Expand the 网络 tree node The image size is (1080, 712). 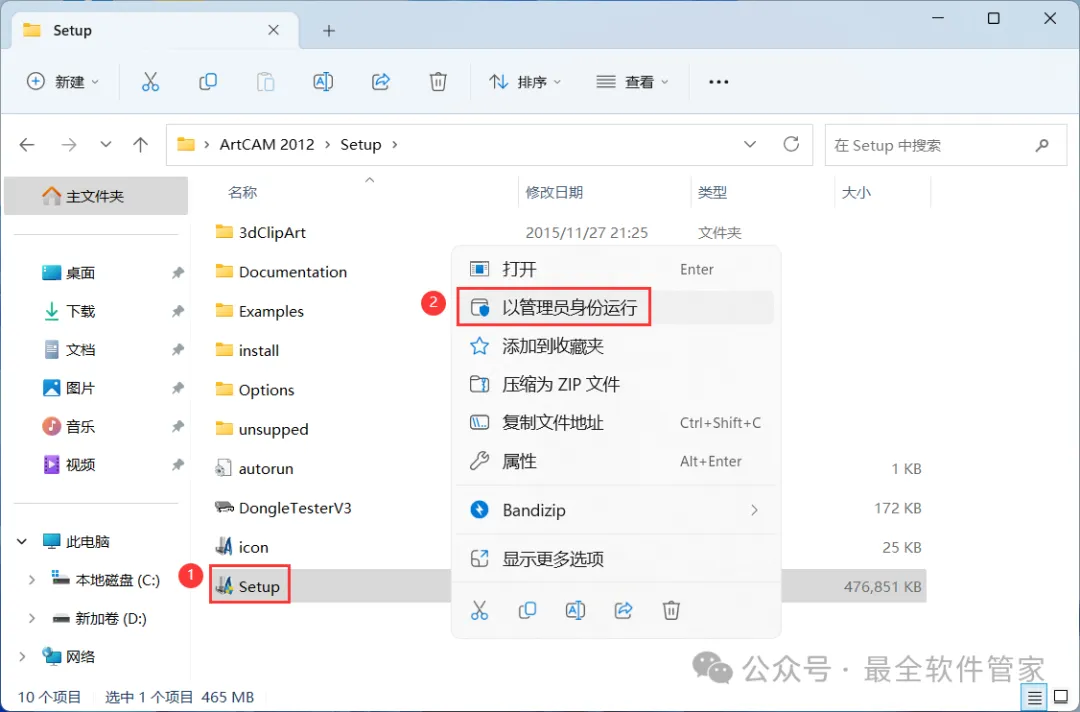[x=22, y=657]
